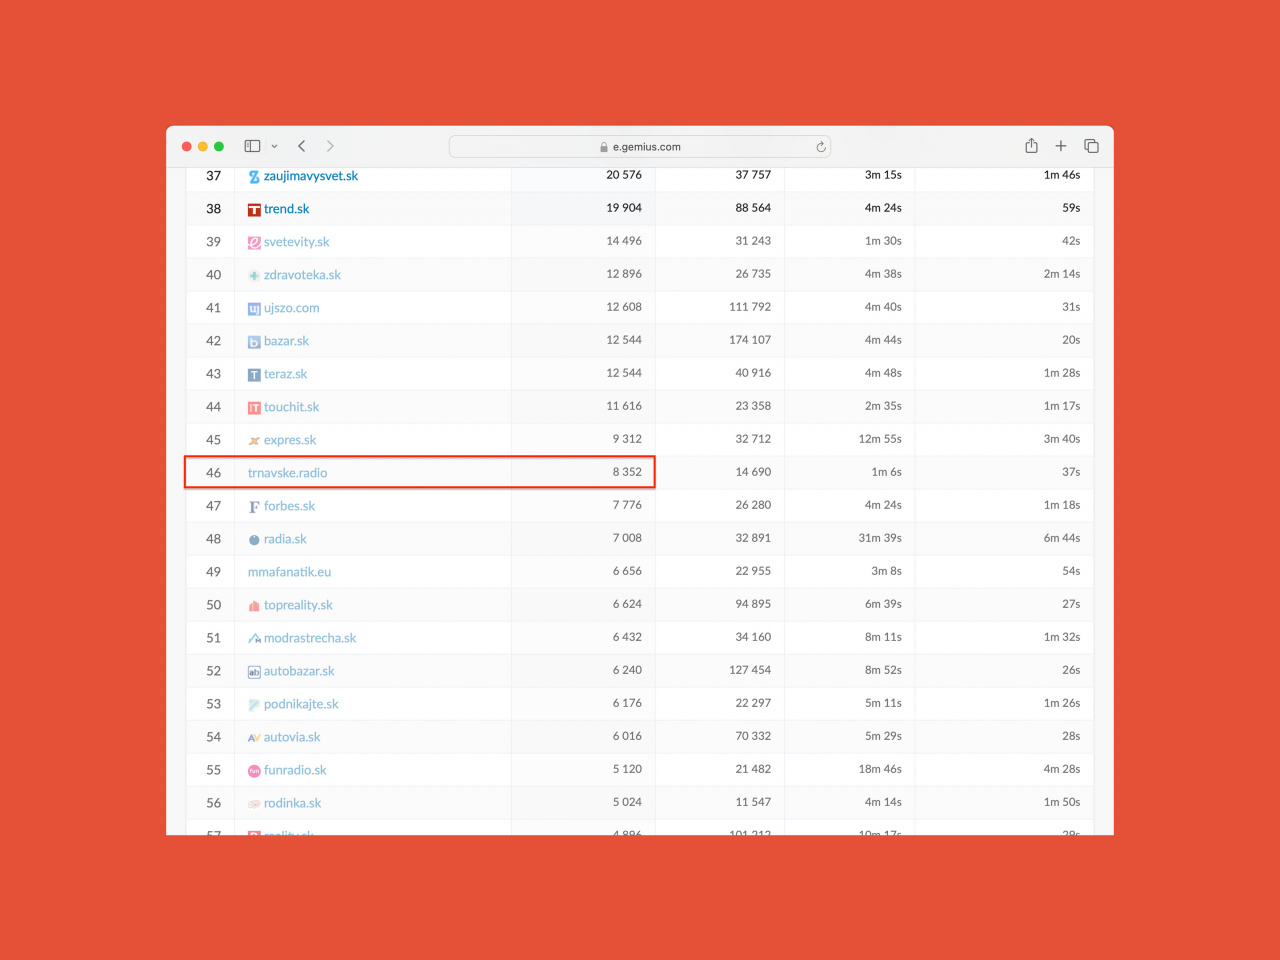The height and width of the screenshot is (960, 1280).
Task: Open modrastrecha.sk link
Action: point(309,638)
